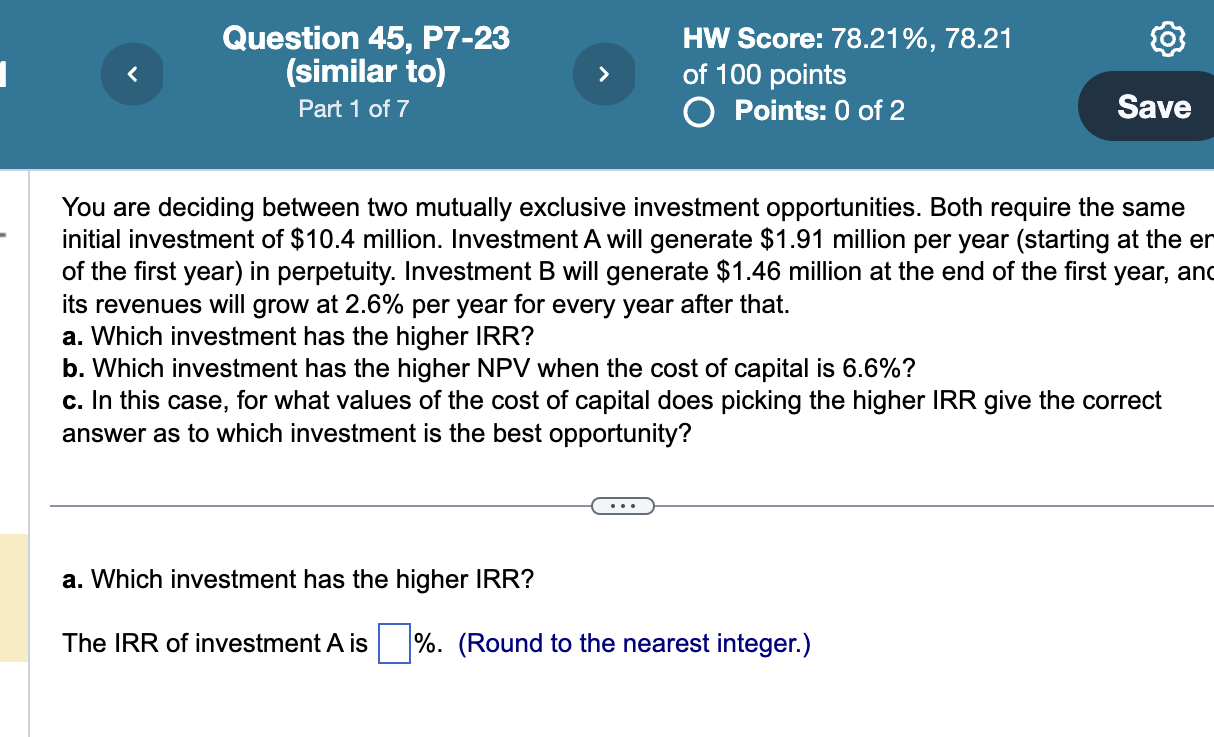Click the 'Points: 0 of 2' label
Viewport: 1214px width, 737px height.
[x=819, y=110]
